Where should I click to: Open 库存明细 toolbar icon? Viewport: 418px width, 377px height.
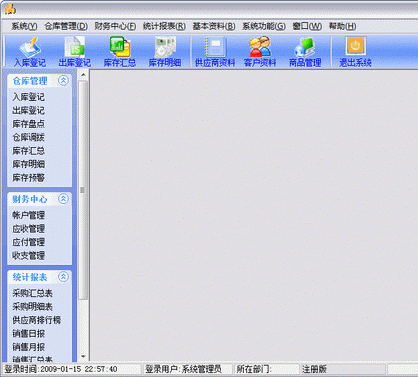(x=165, y=52)
